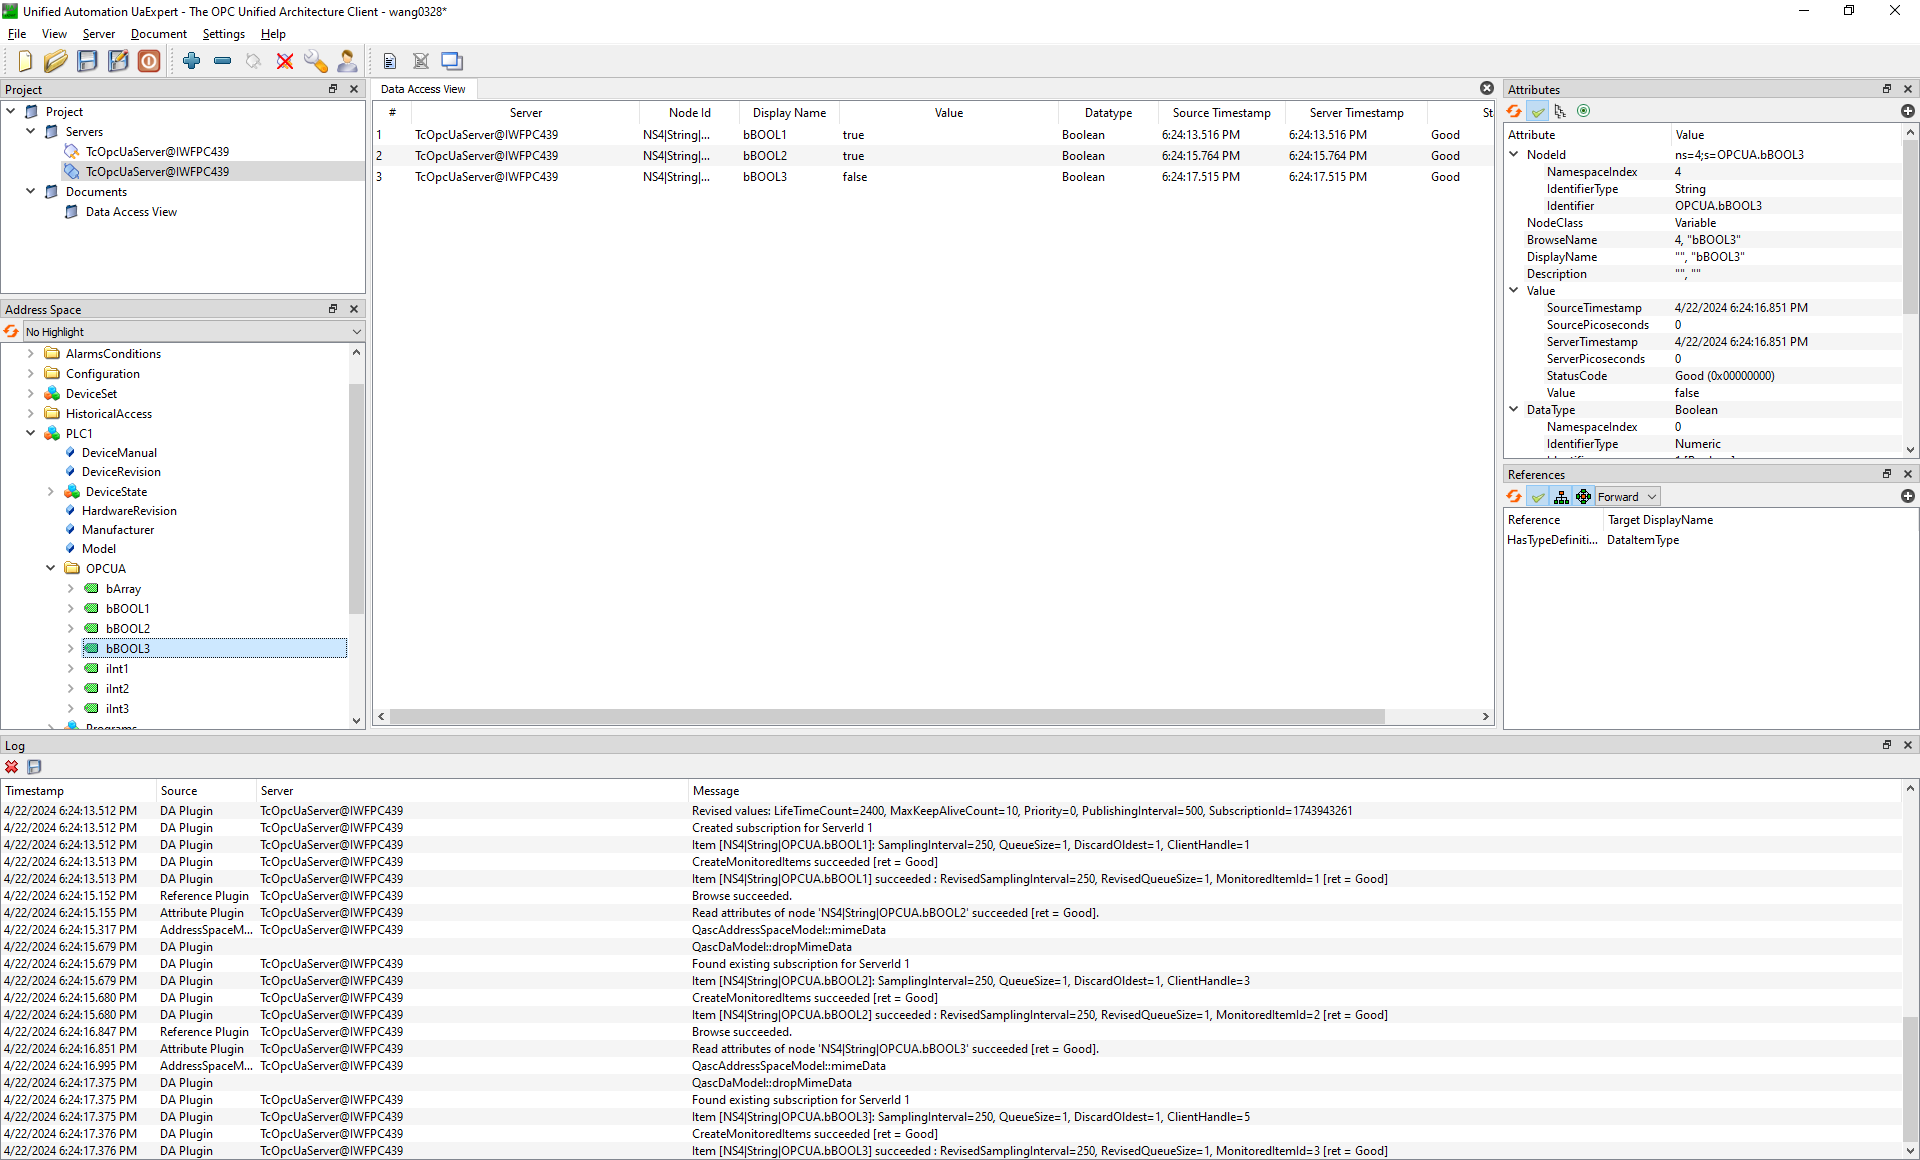
Task: Click the Save project floppy icon
Action: point(87,61)
